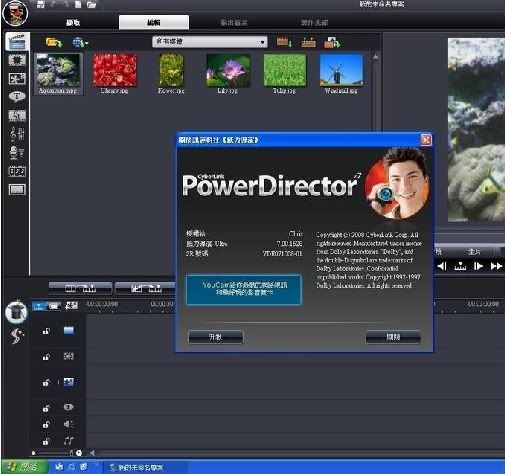Click middle film-strip icon right of media filter

(308, 42)
